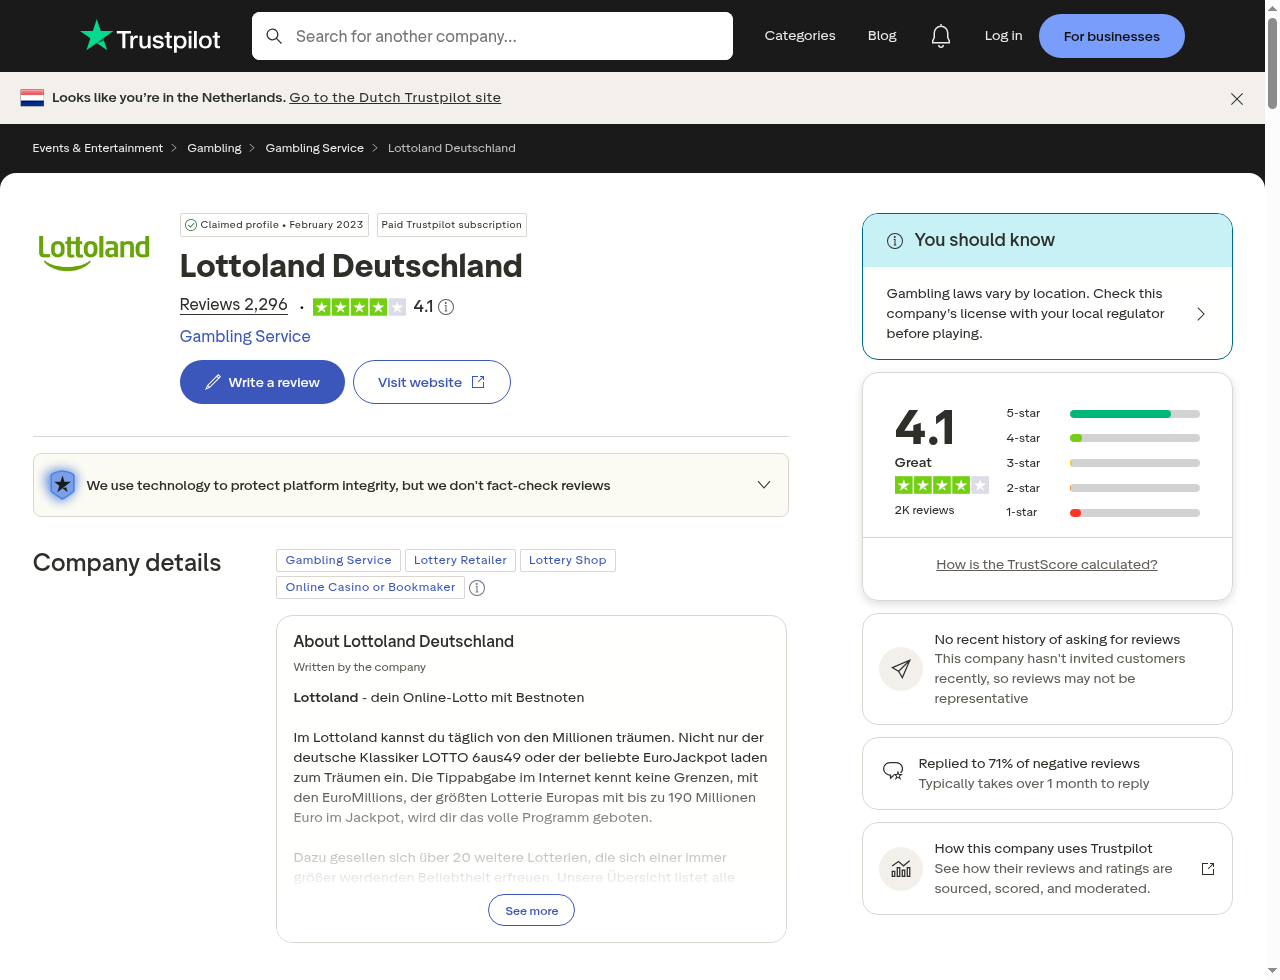Select Online Casino or Bookmaker tag

(x=370, y=588)
